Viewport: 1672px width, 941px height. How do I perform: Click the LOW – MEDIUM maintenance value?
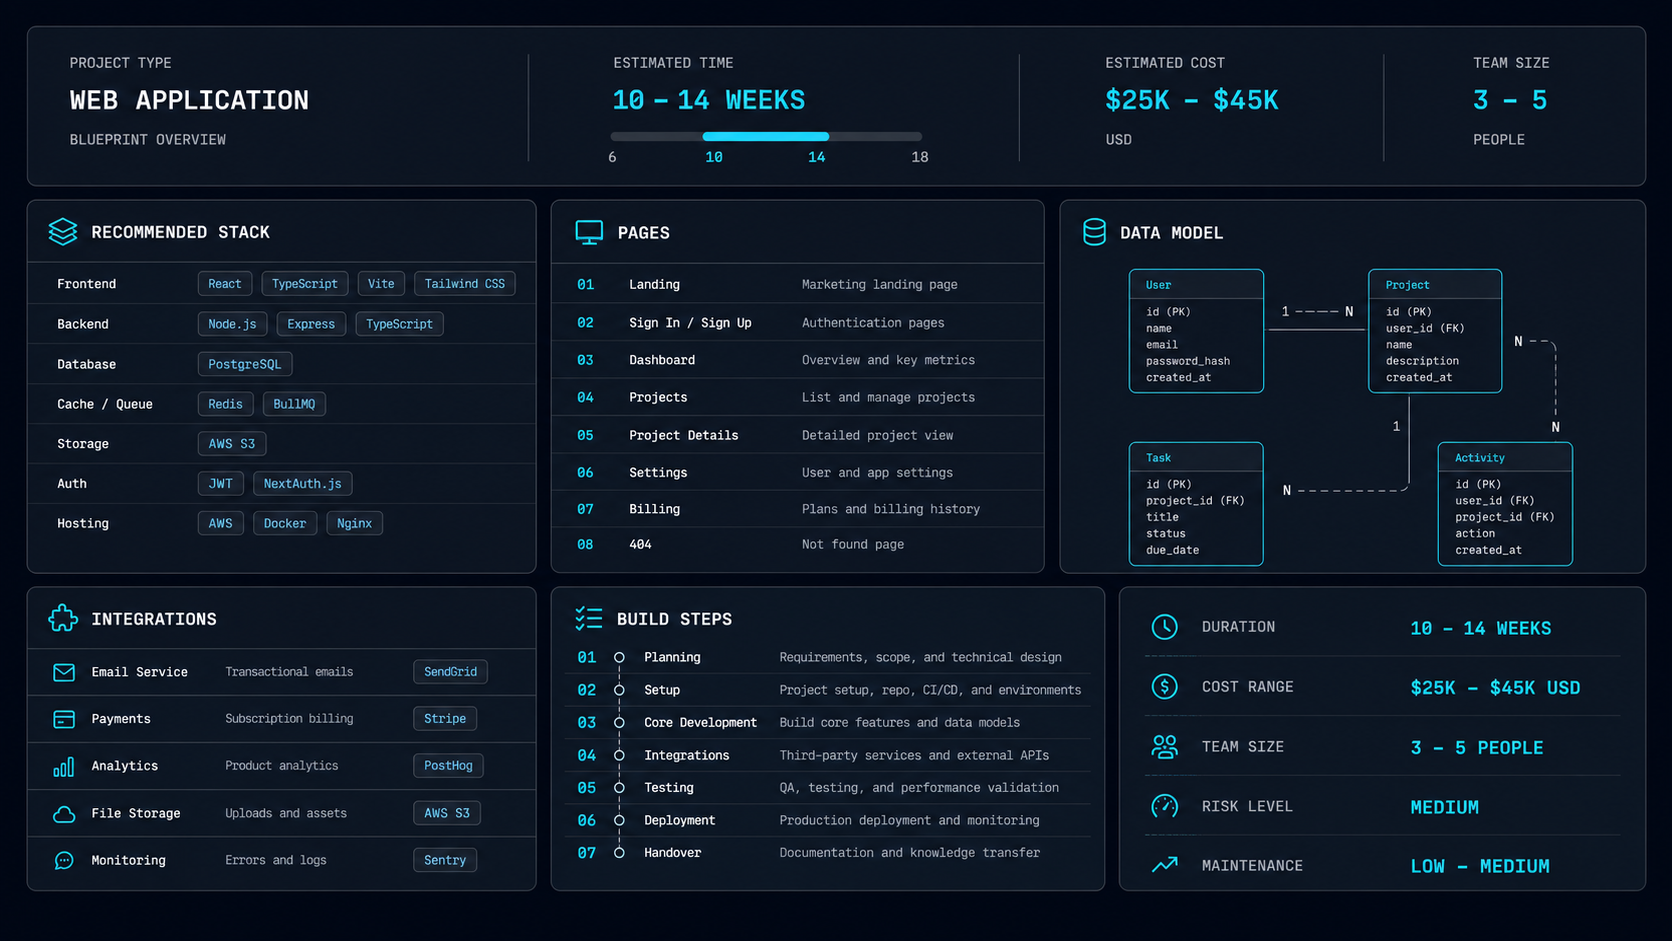tap(1480, 866)
